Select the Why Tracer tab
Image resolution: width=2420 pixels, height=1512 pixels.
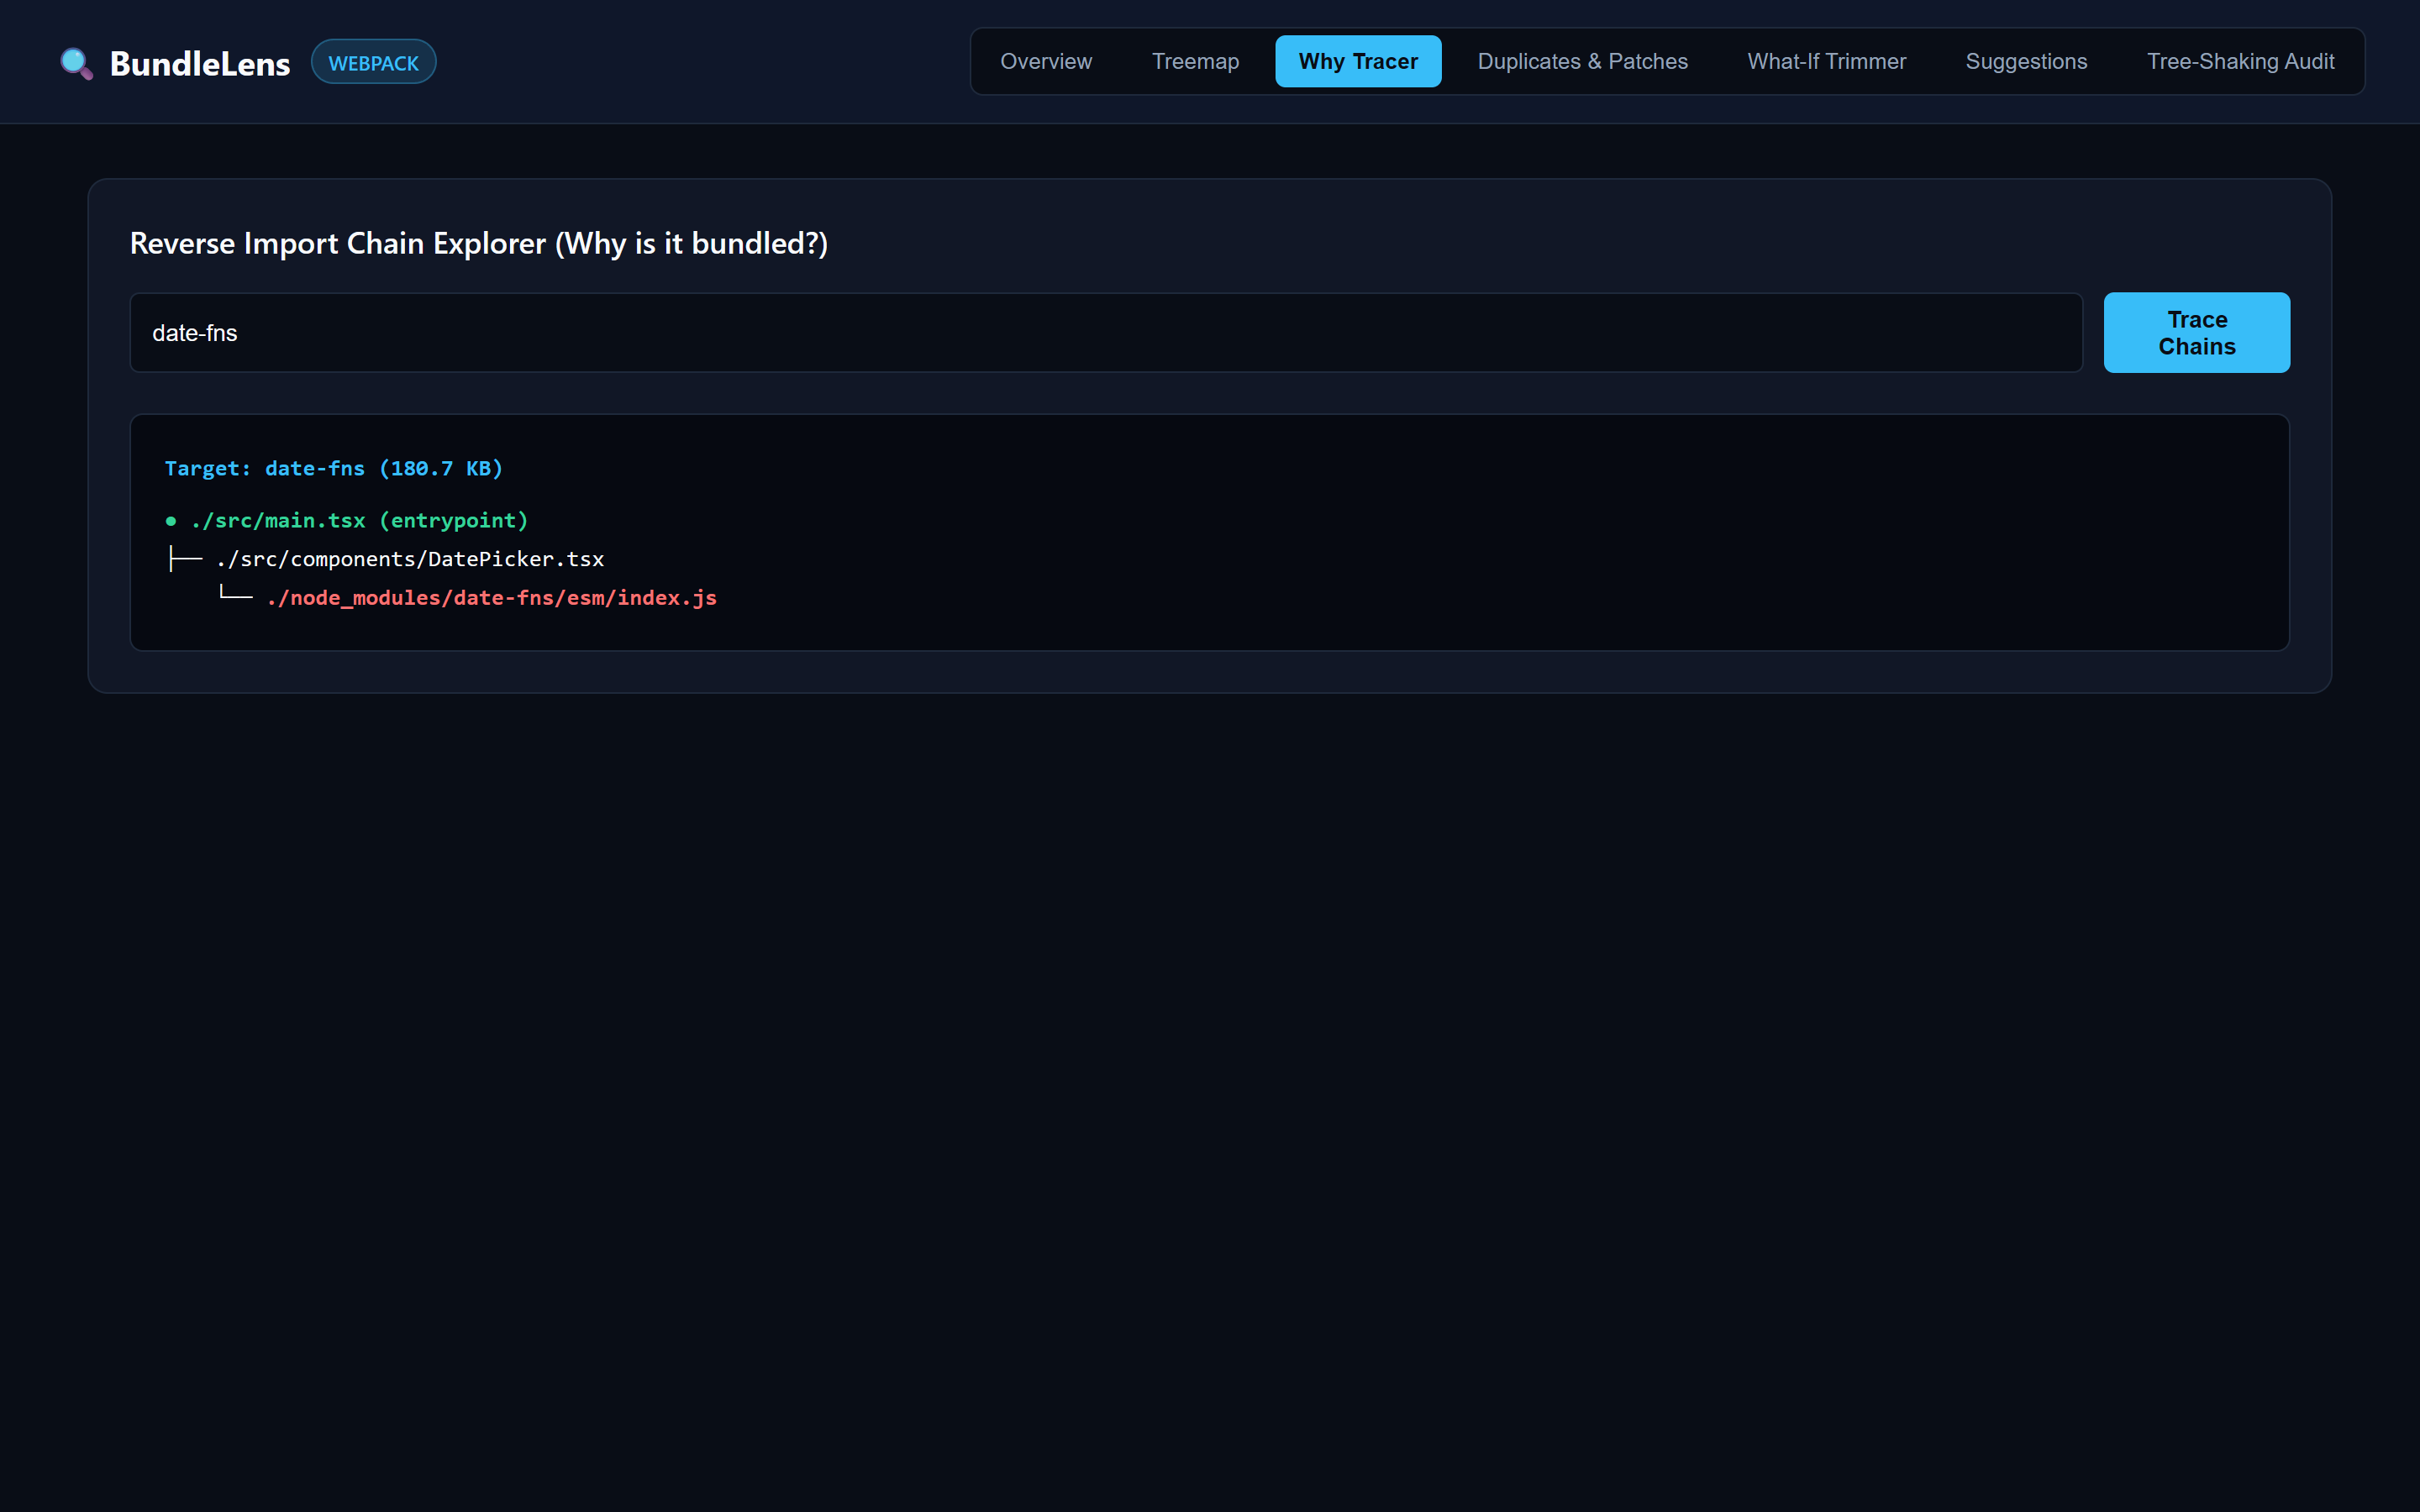(1358, 61)
